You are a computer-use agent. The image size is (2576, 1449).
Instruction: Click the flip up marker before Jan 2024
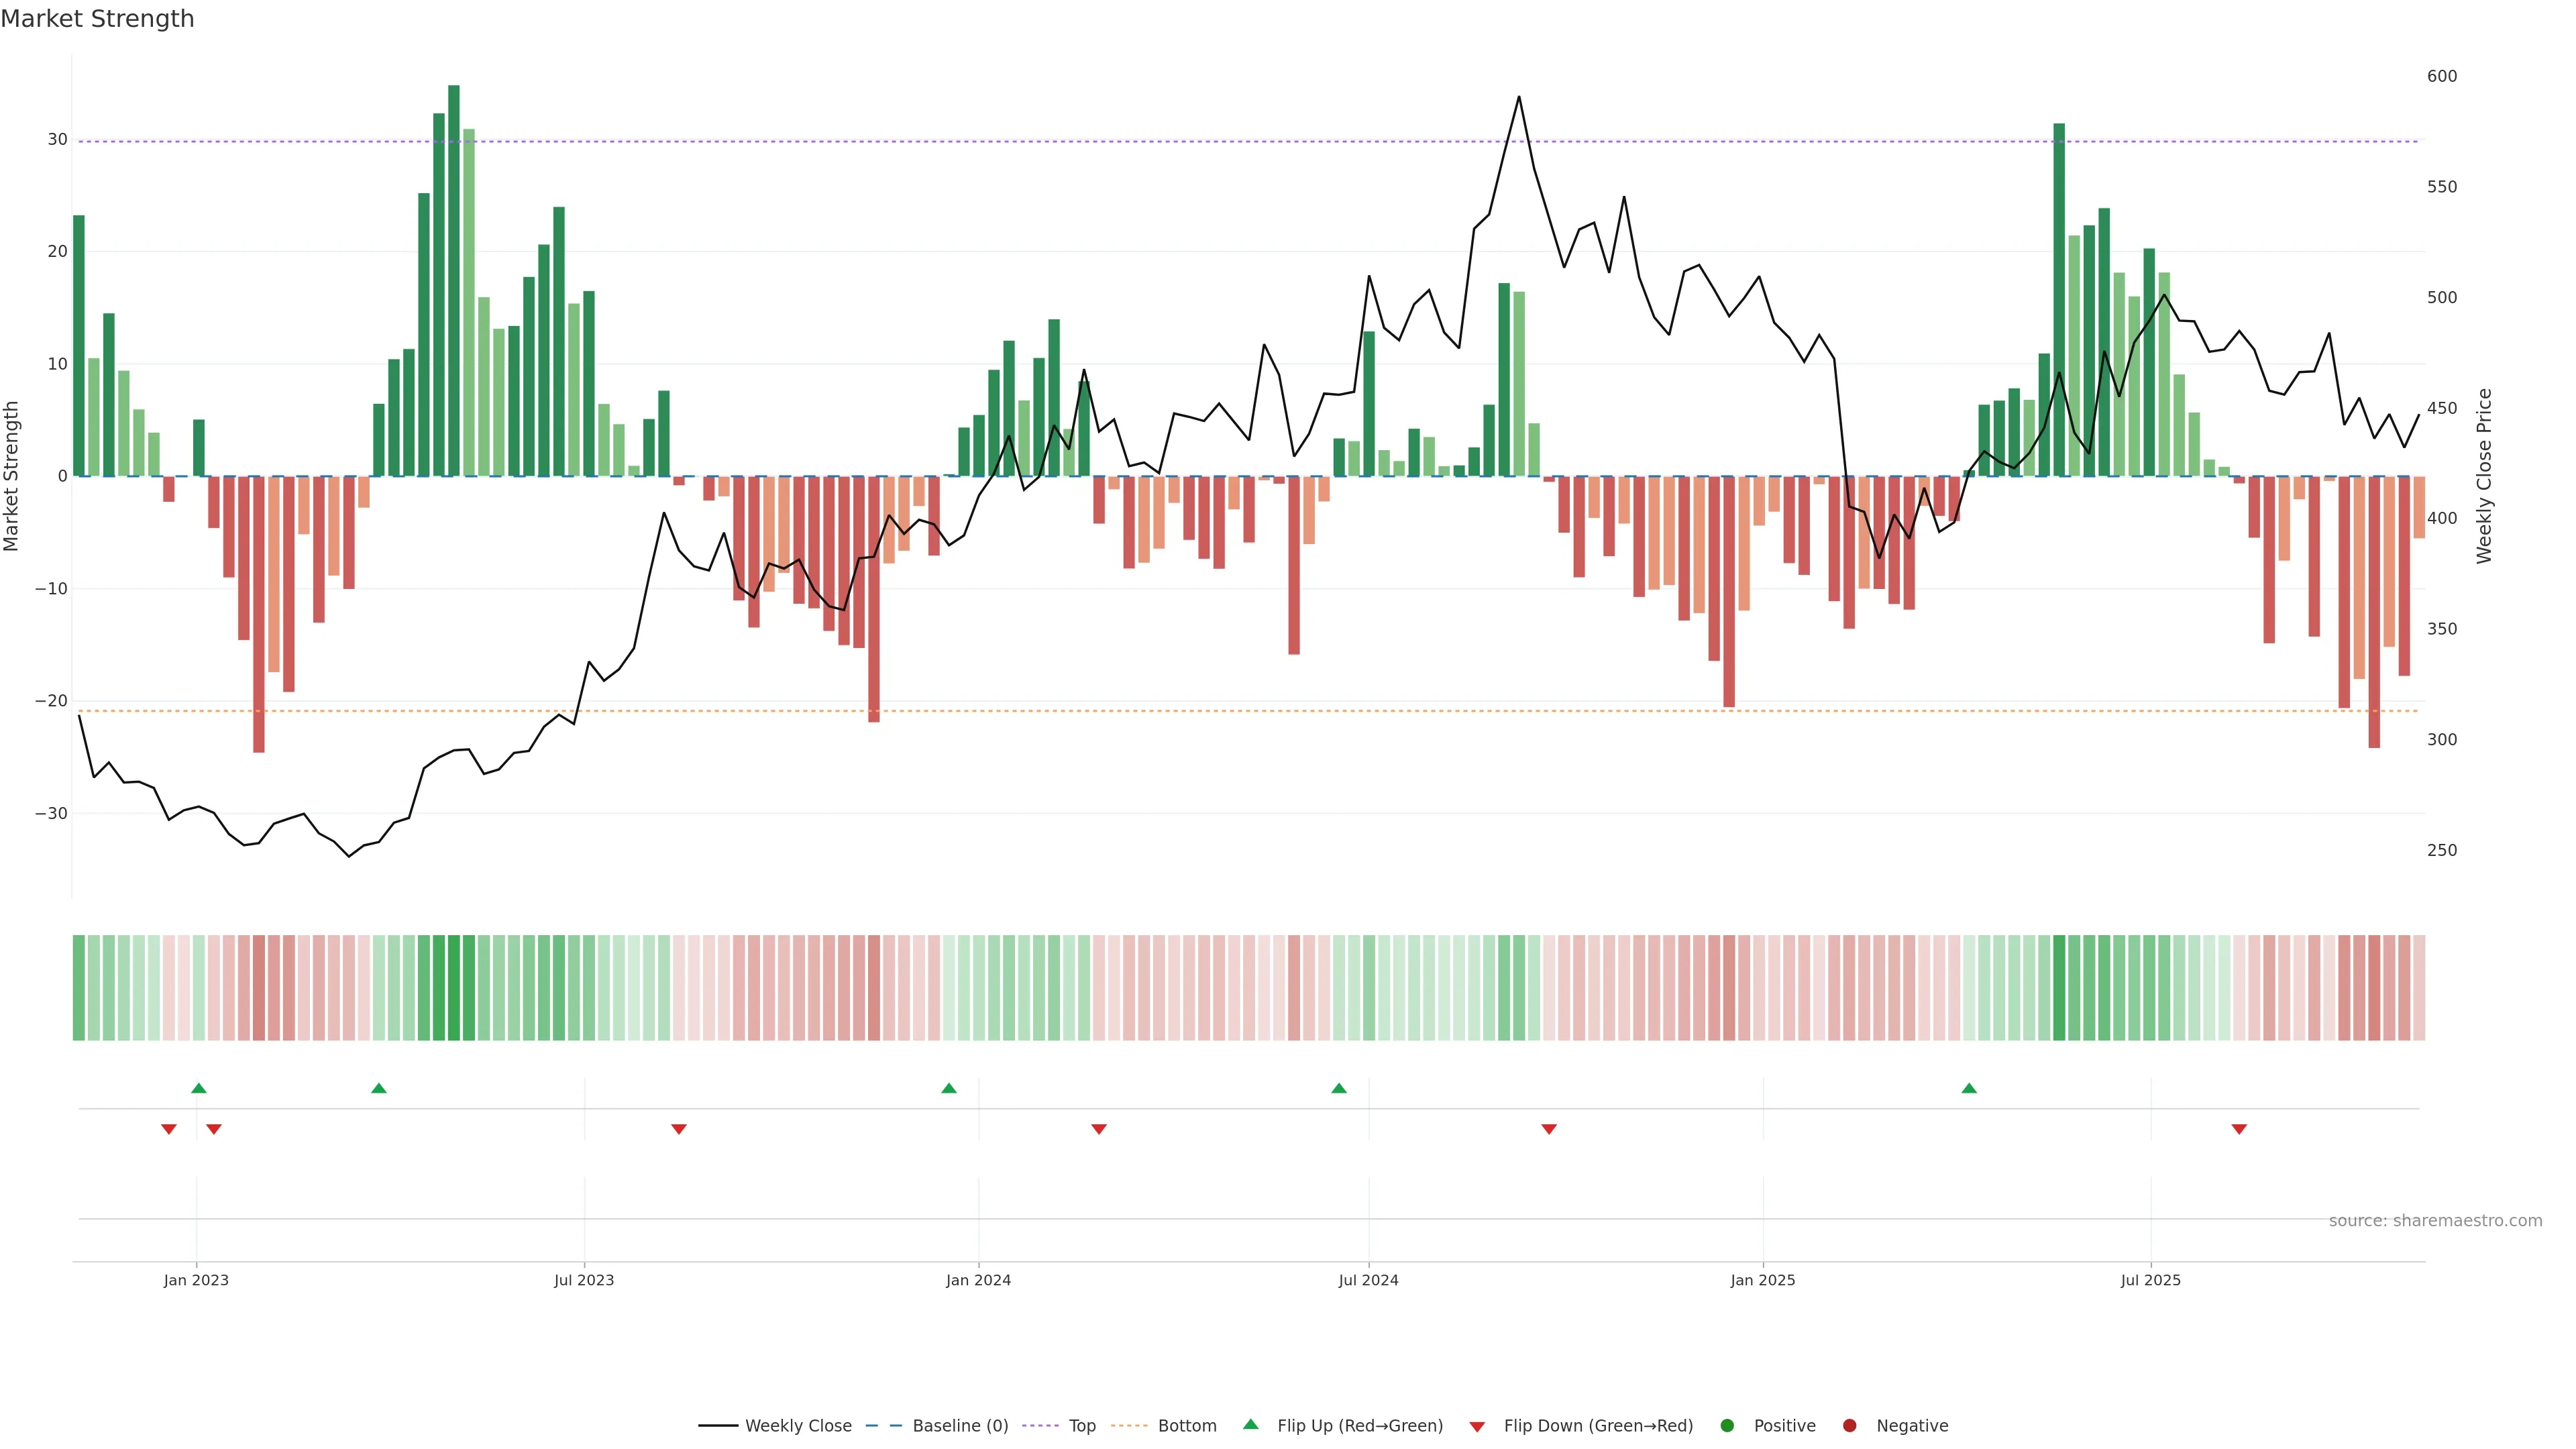pyautogui.click(x=949, y=1088)
